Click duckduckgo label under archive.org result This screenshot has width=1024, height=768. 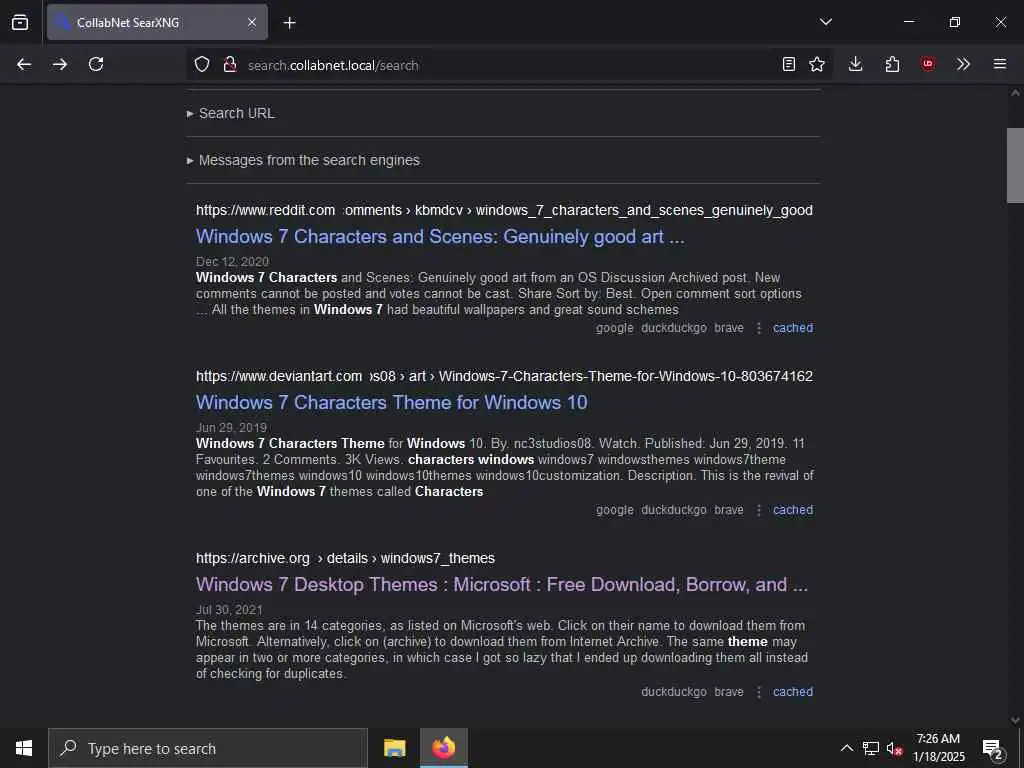click(674, 692)
